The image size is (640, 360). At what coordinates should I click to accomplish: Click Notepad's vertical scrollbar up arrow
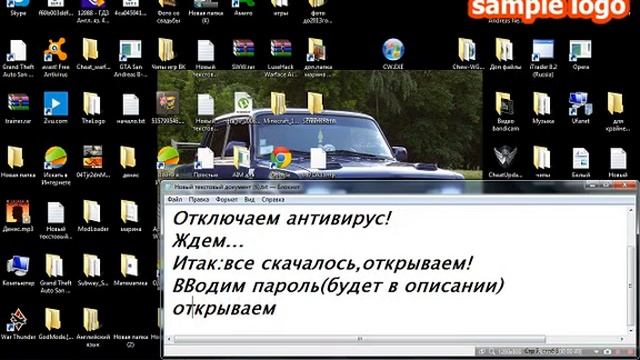point(632,211)
